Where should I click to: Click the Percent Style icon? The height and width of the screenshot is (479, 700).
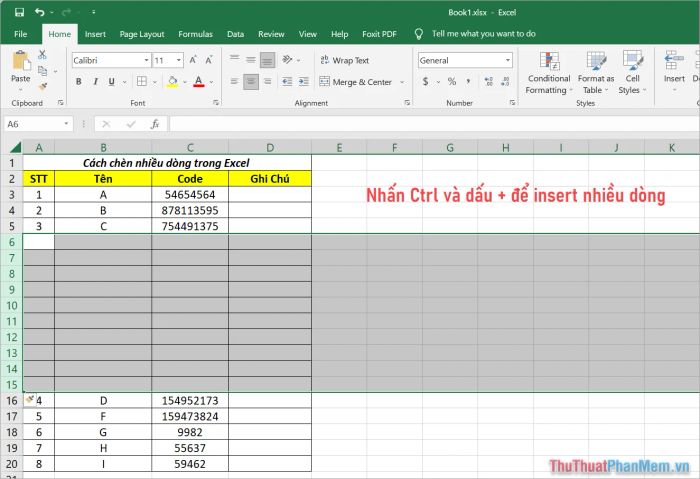click(452, 81)
